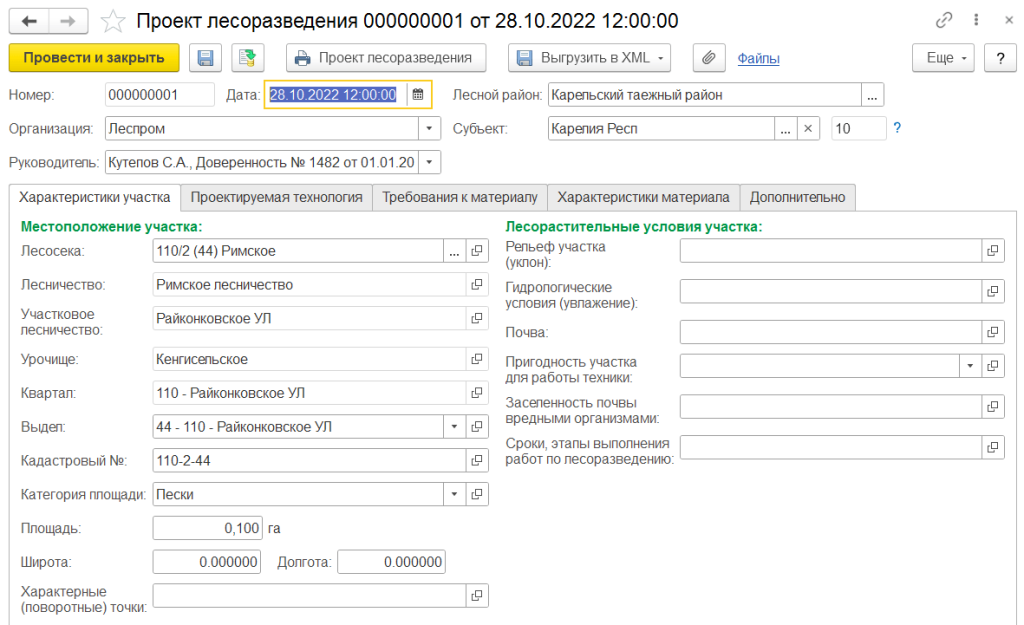
Task: Expand Пригодность участка для техники dropdown
Action: 970,366
